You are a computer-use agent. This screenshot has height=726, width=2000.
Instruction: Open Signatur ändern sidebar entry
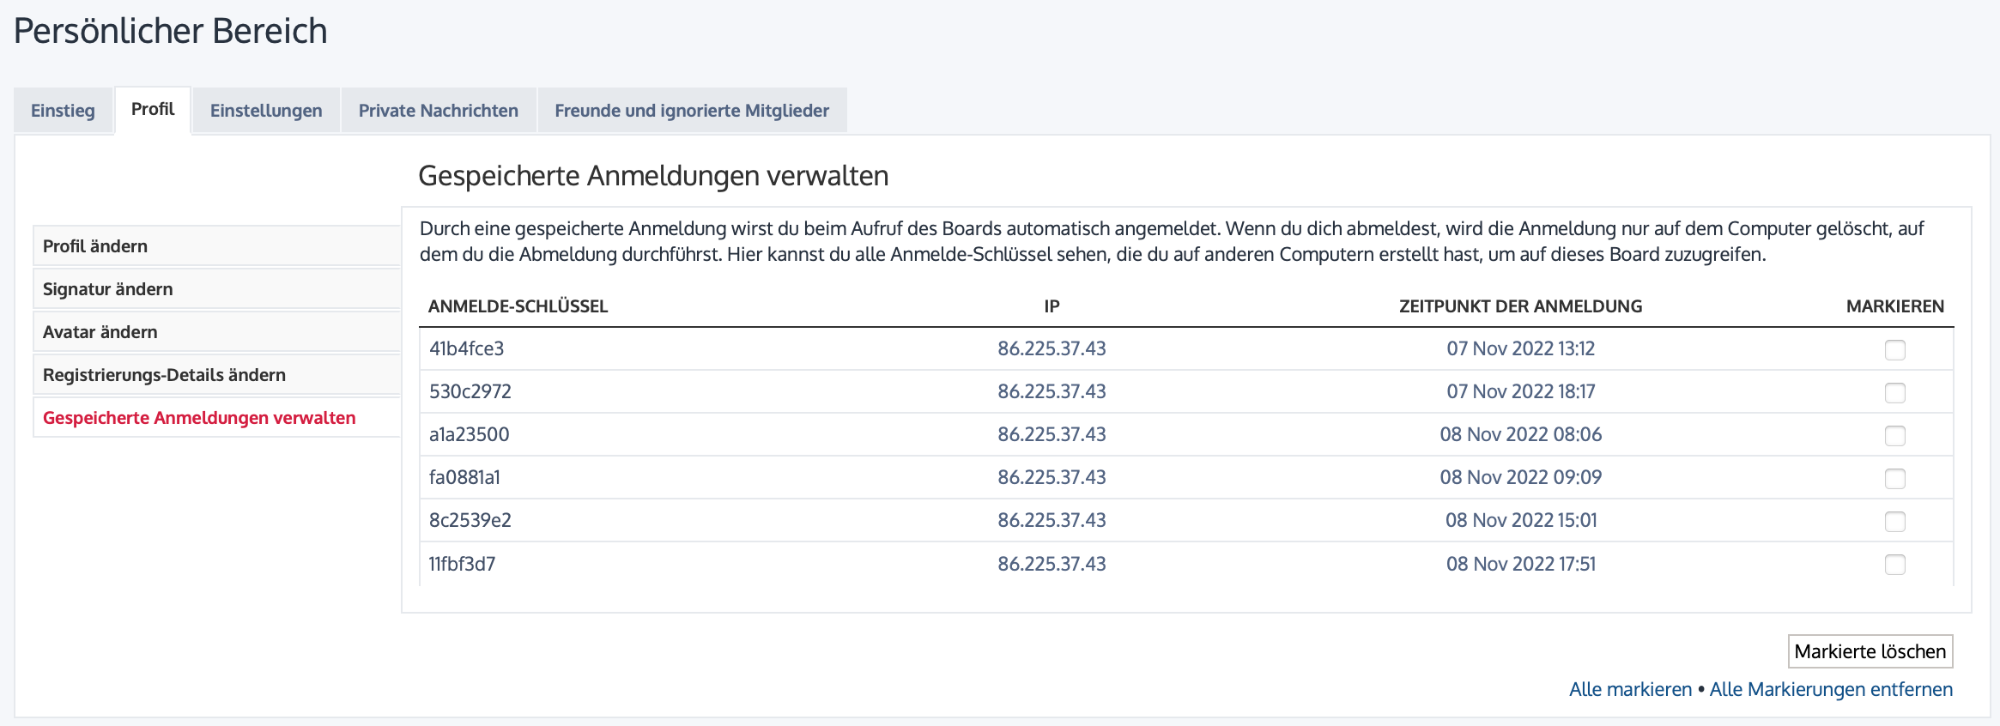(108, 289)
